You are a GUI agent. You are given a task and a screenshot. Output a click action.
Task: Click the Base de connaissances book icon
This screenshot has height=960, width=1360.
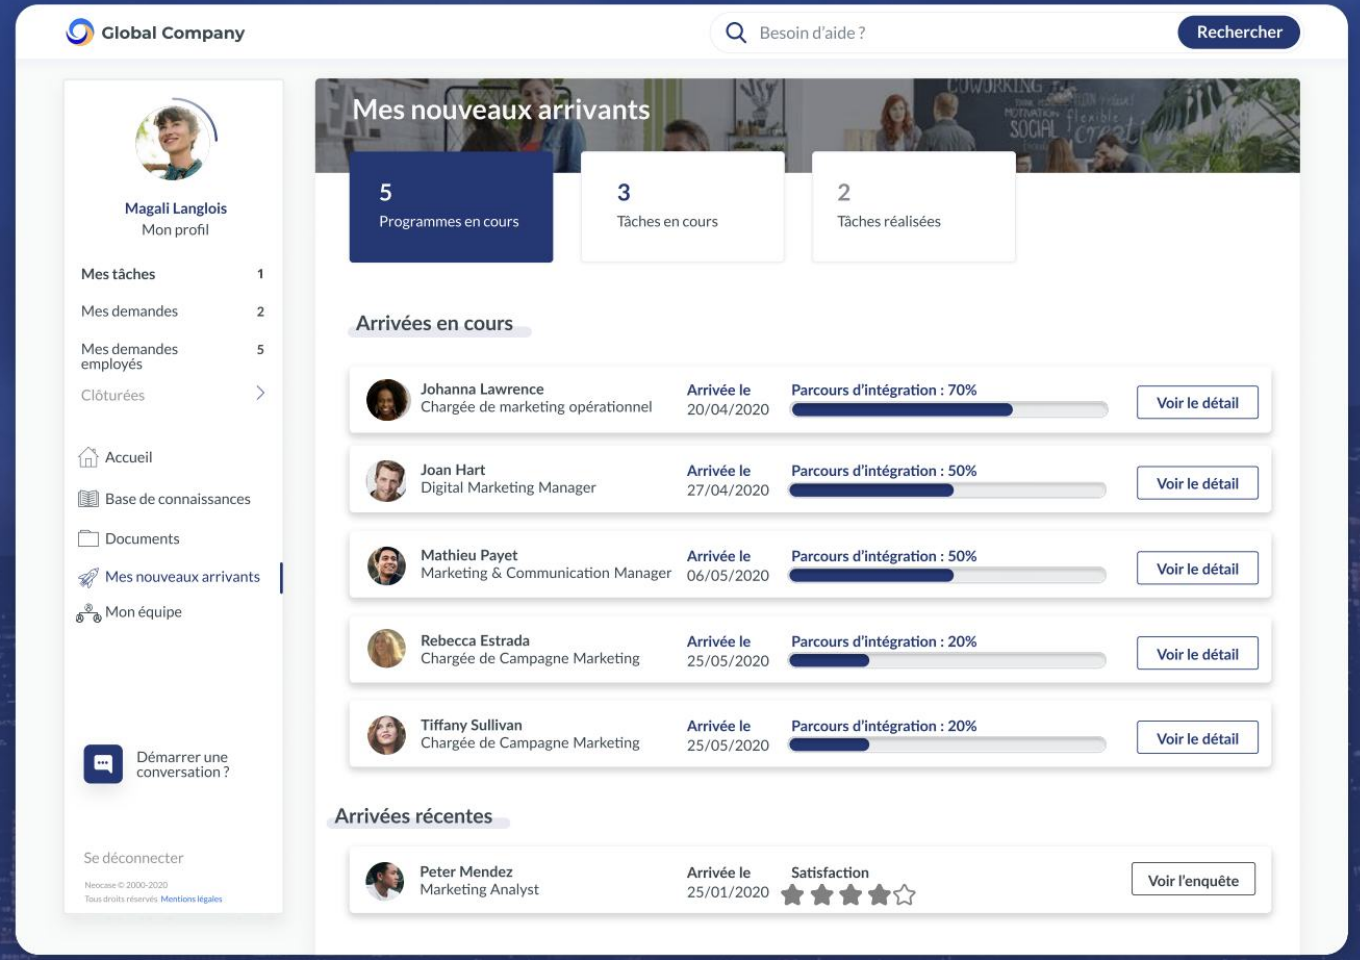88,499
